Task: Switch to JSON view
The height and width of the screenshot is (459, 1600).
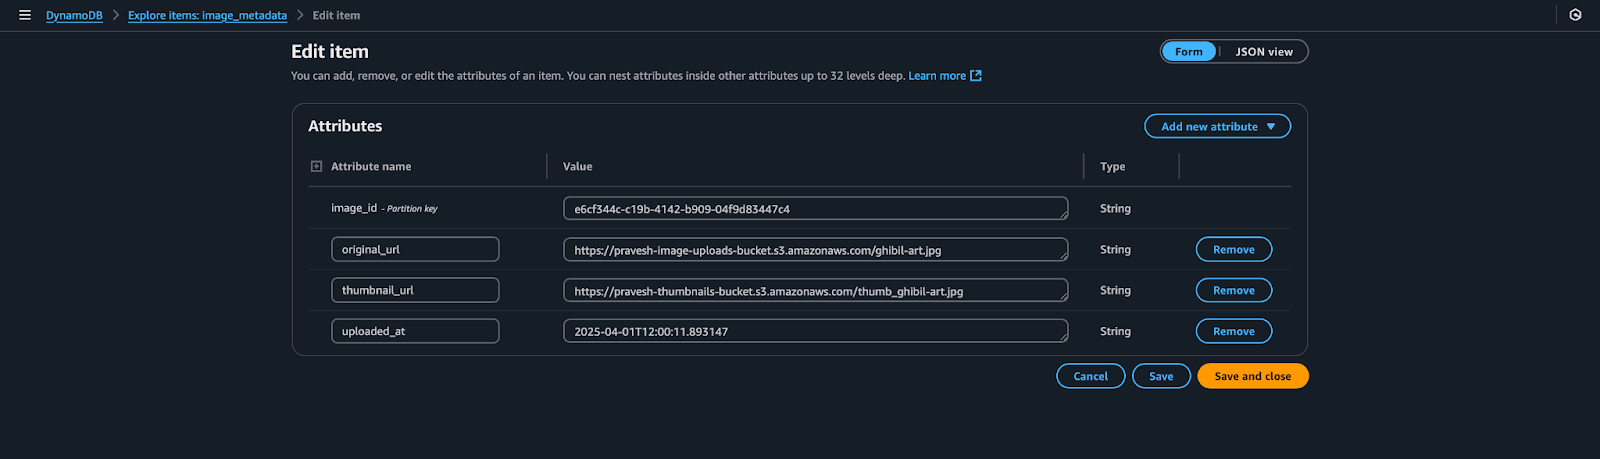Action: [1263, 52]
